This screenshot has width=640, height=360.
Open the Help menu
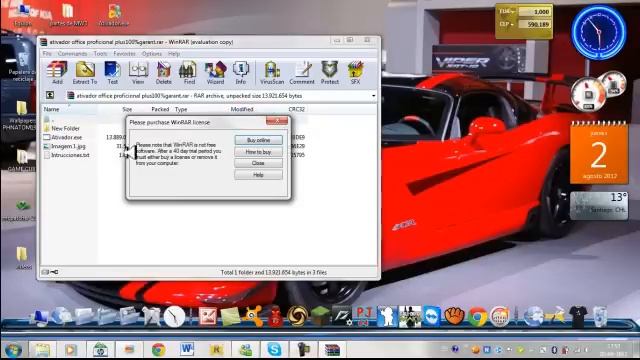(174, 53)
